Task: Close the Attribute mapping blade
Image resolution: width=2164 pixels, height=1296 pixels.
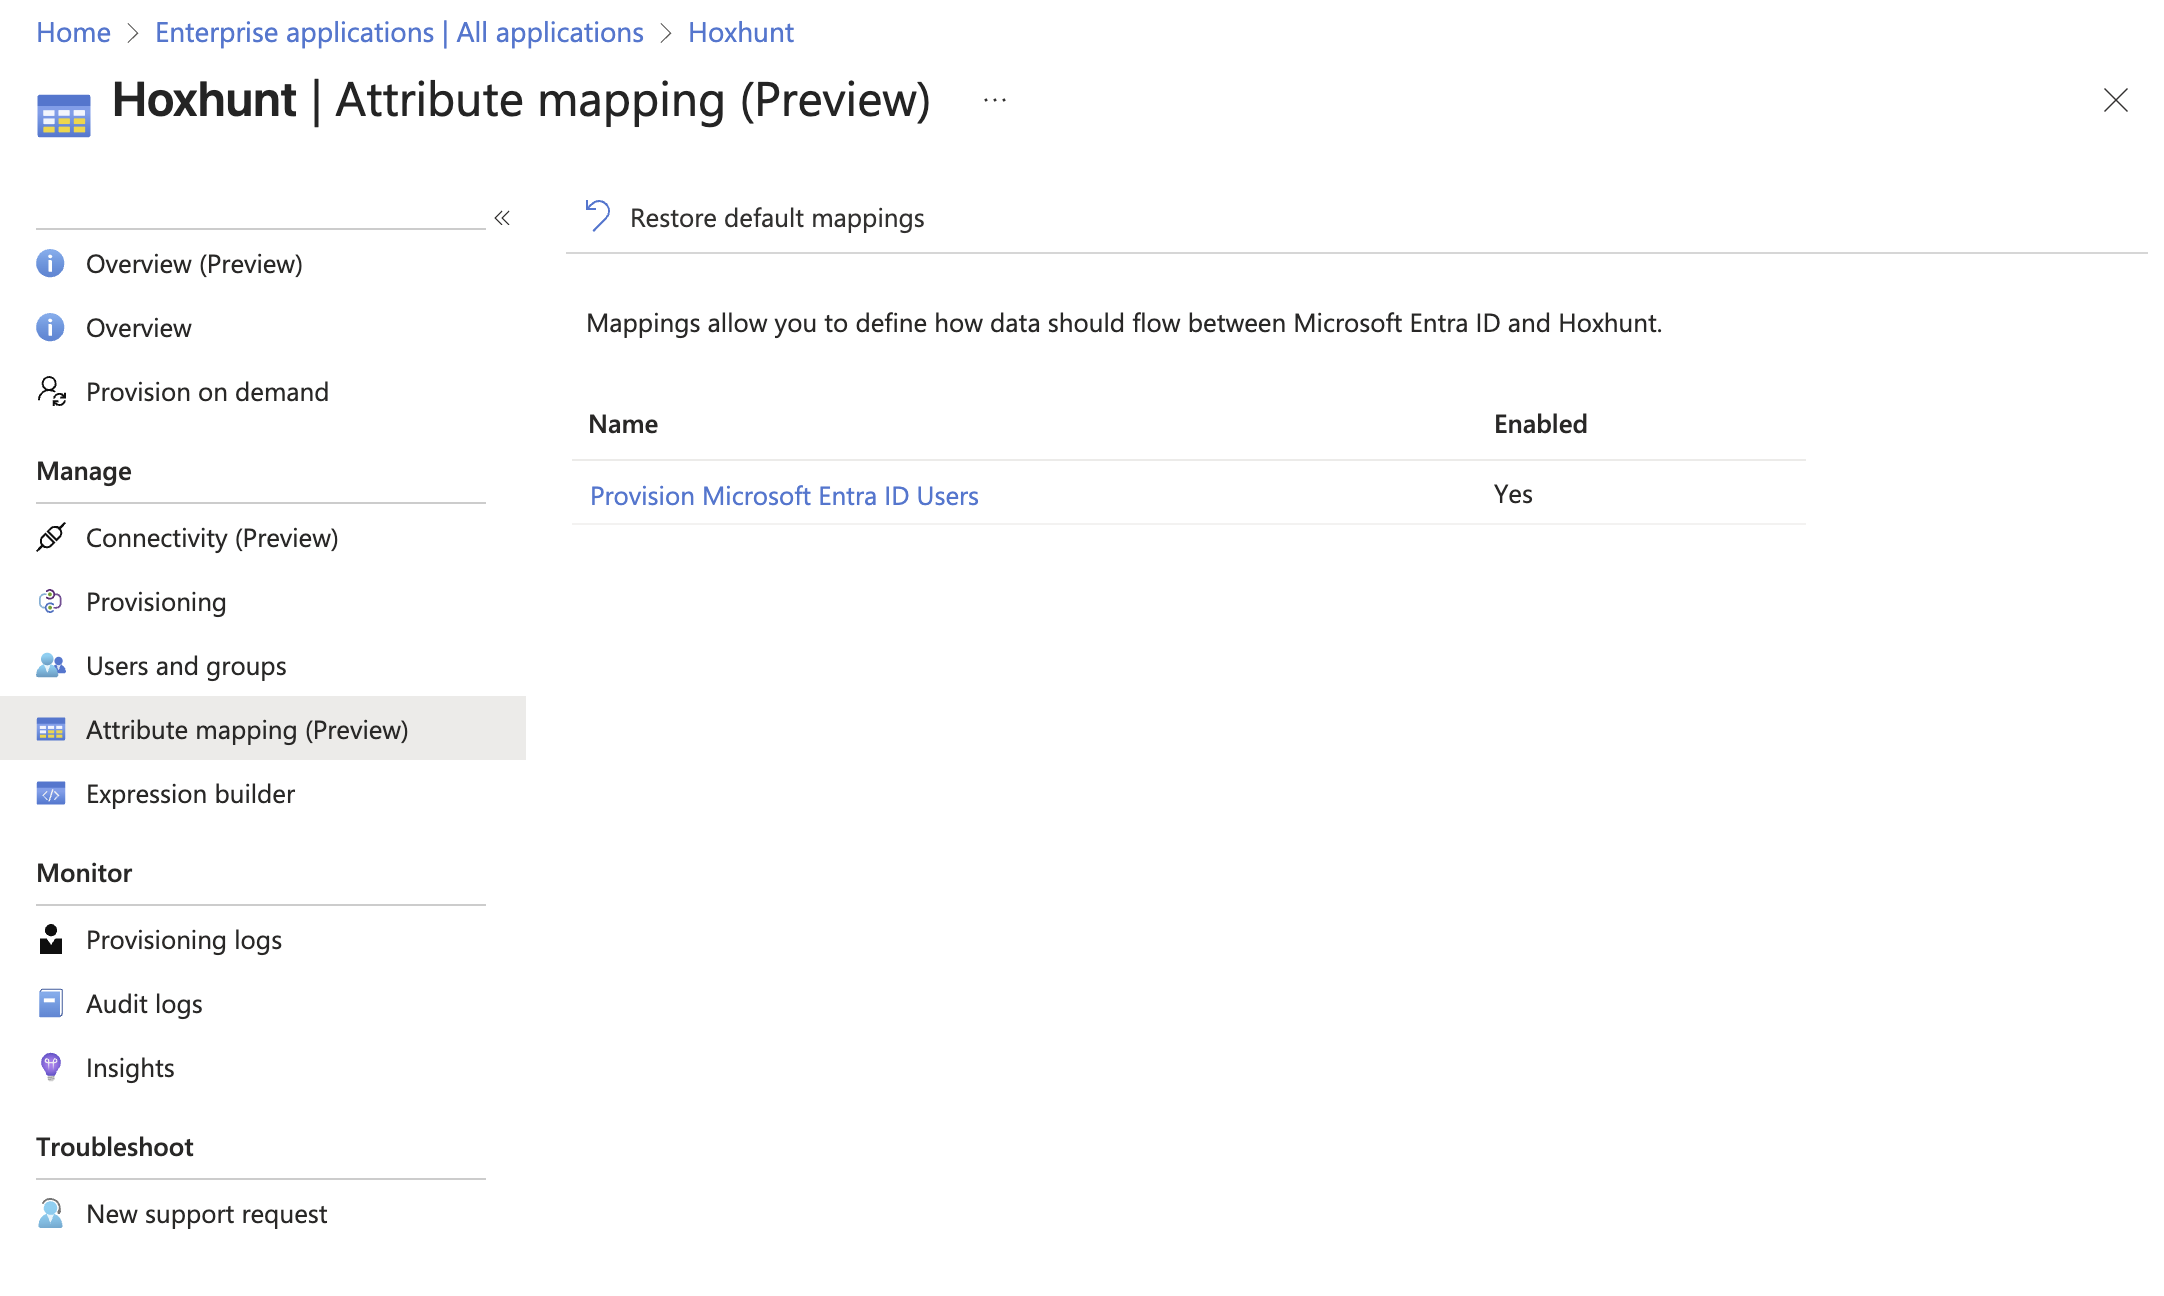Action: [x=2116, y=100]
